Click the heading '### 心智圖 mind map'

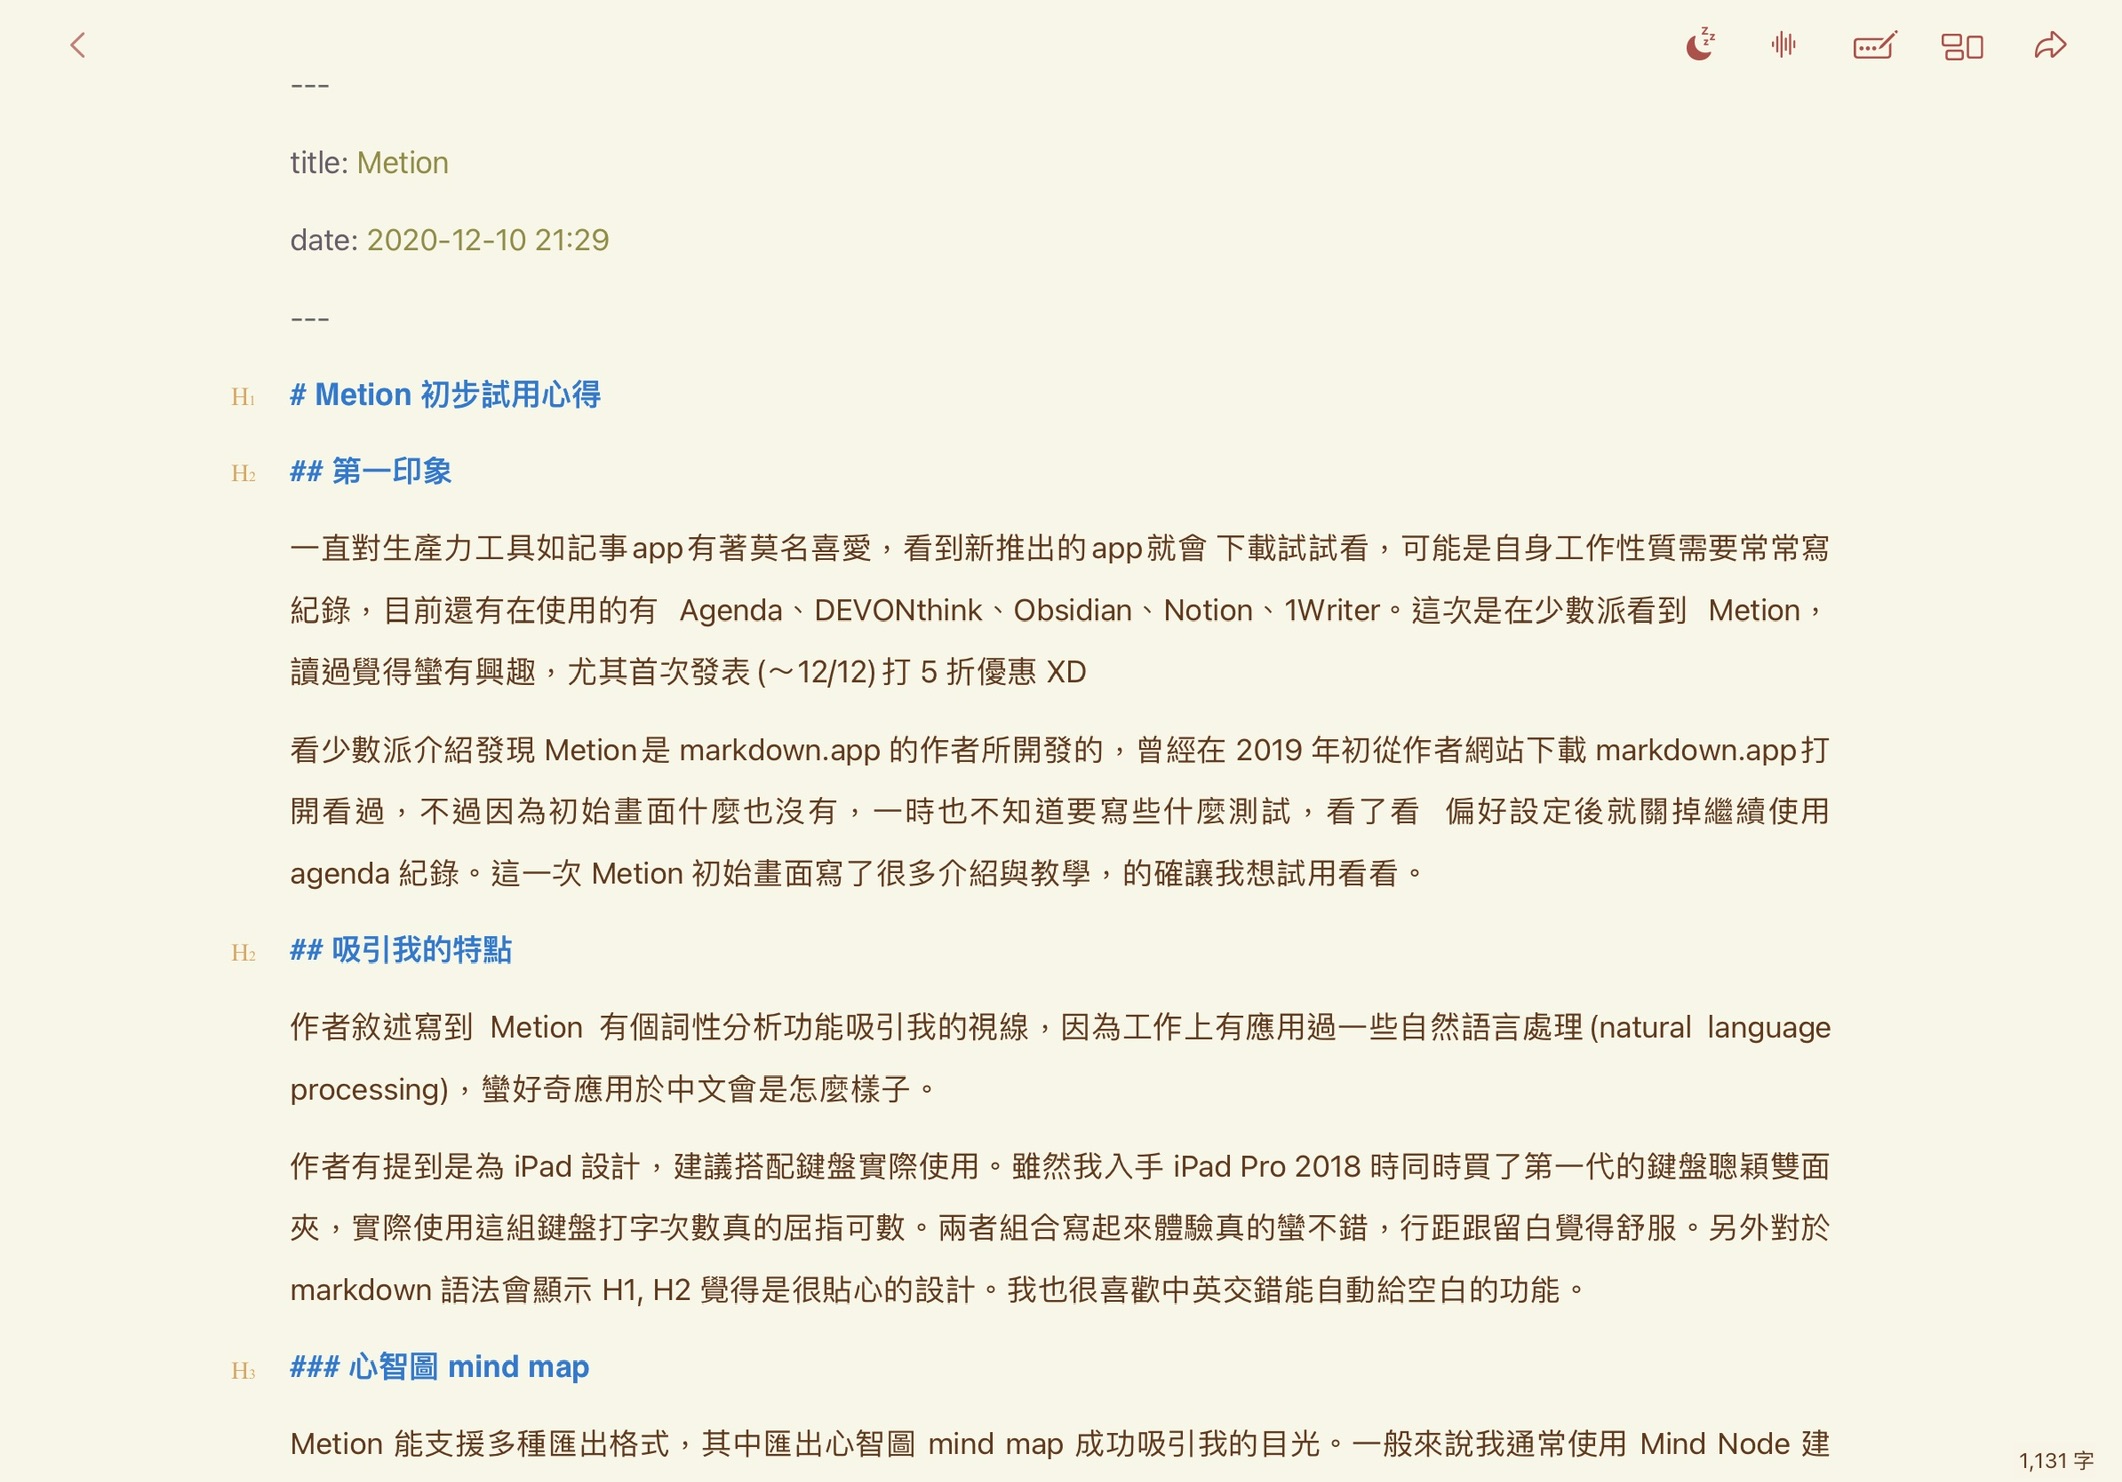click(x=439, y=1367)
